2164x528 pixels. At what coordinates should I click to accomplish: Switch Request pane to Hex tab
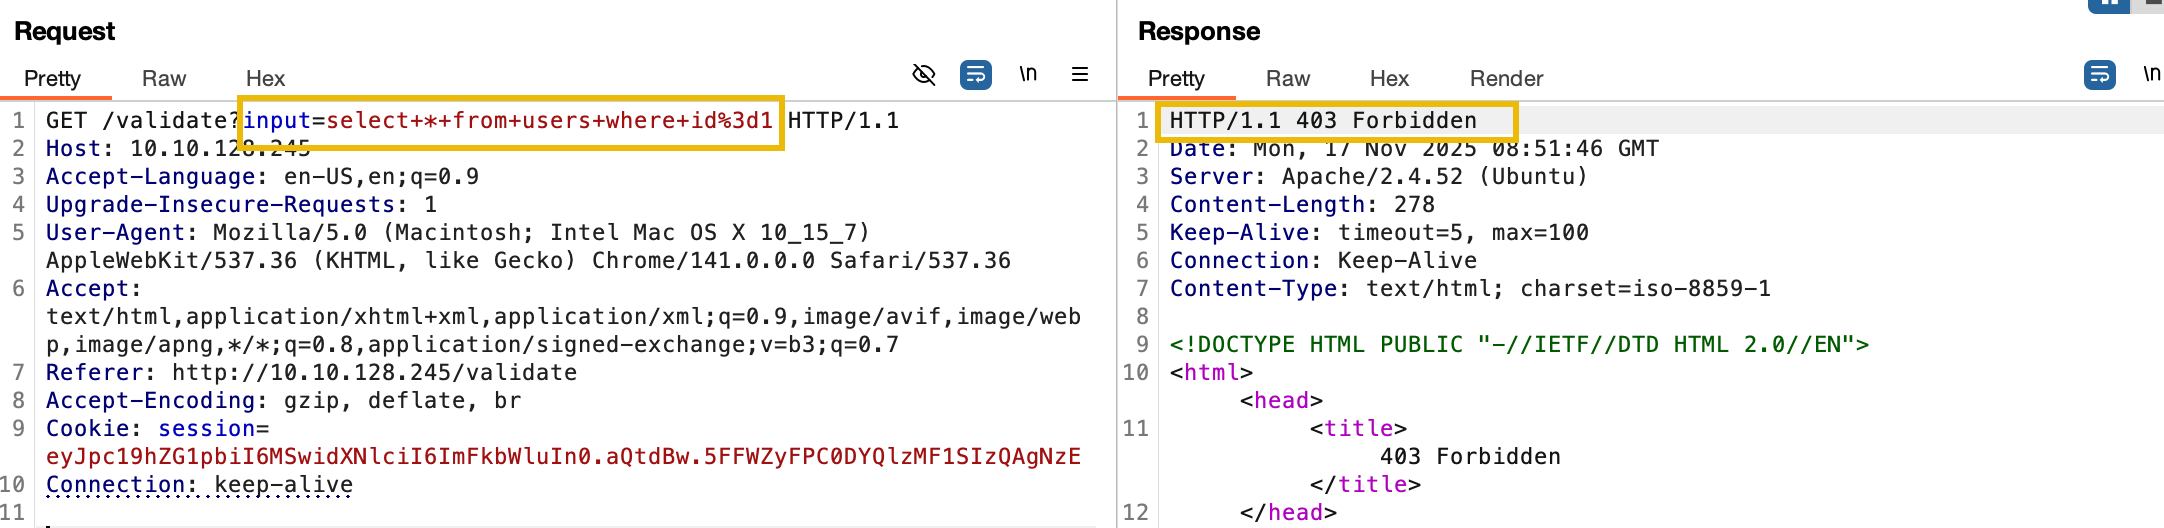(x=265, y=78)
